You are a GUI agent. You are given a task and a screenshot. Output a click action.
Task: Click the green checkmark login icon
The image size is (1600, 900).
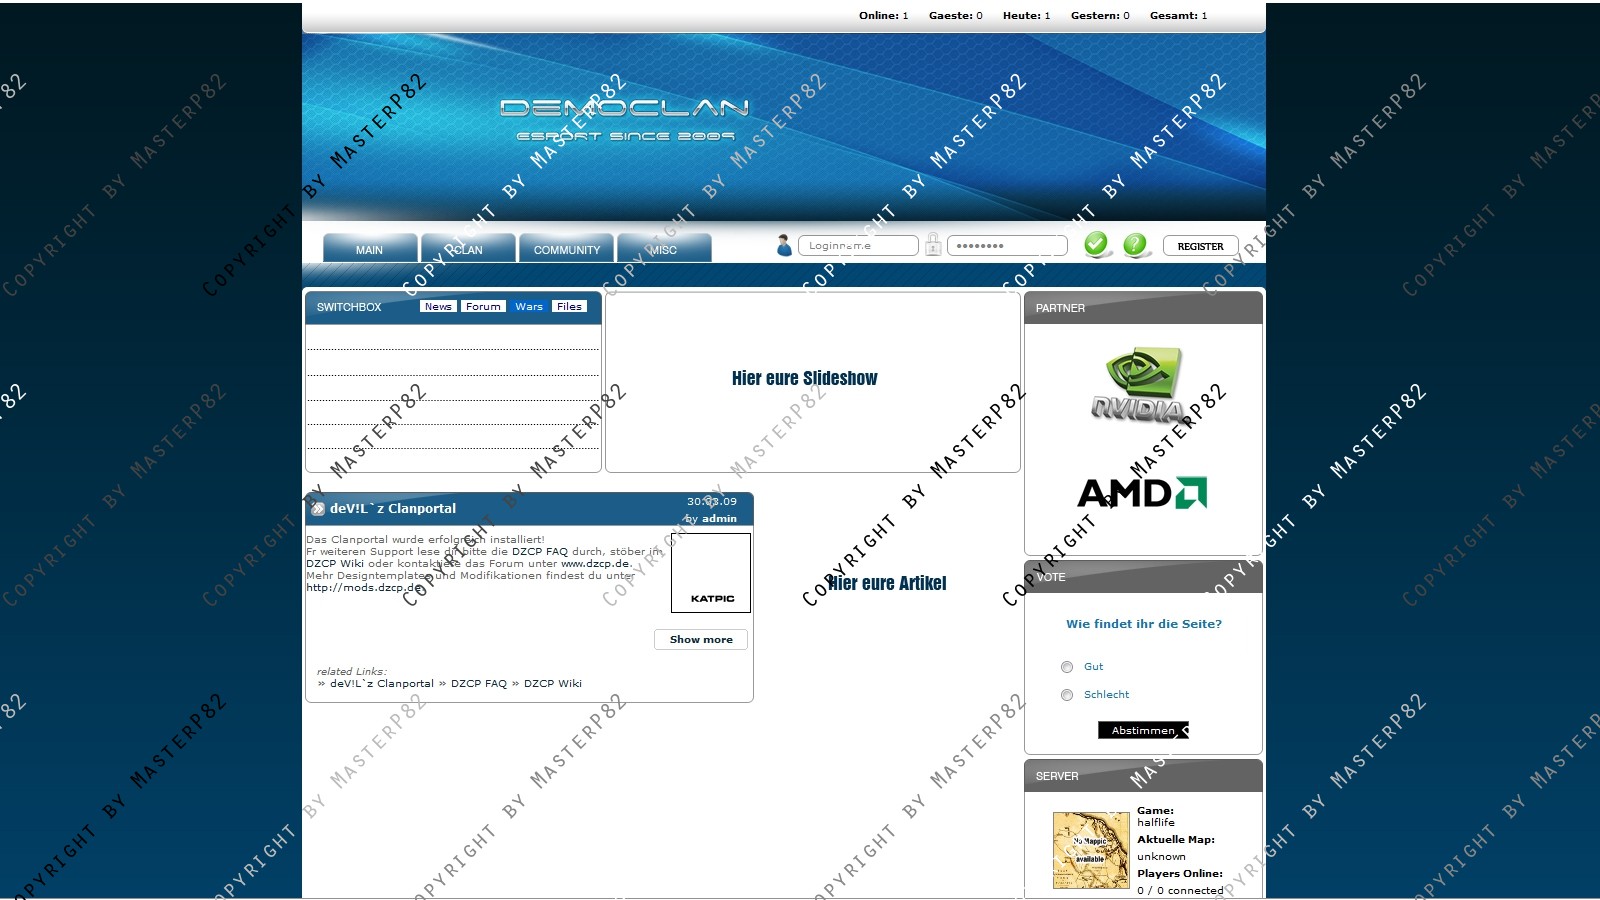pyautogui.click(x=1097, y=244)
